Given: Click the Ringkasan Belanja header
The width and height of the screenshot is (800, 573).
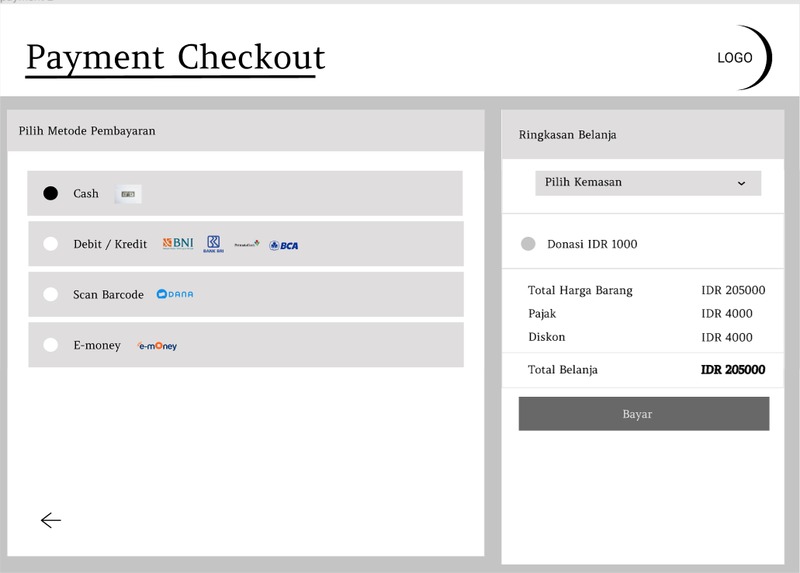Looking at the screenshot, I should click(567, 135).
